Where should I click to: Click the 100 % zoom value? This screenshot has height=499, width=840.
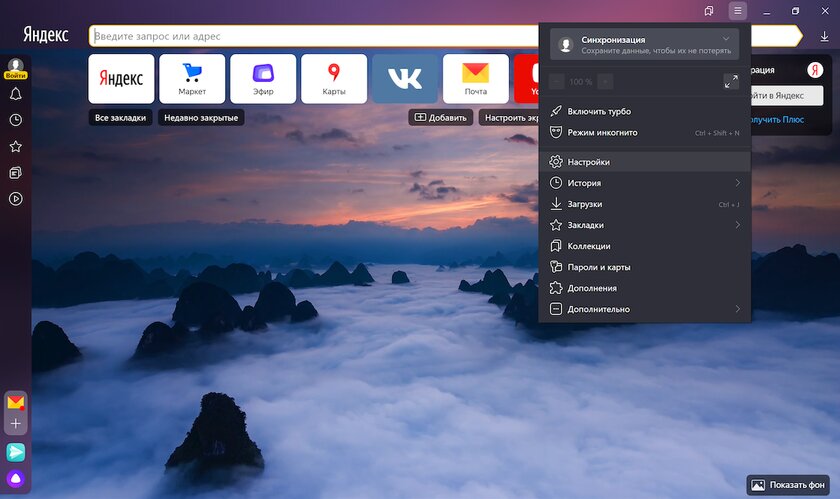(581, 81)
